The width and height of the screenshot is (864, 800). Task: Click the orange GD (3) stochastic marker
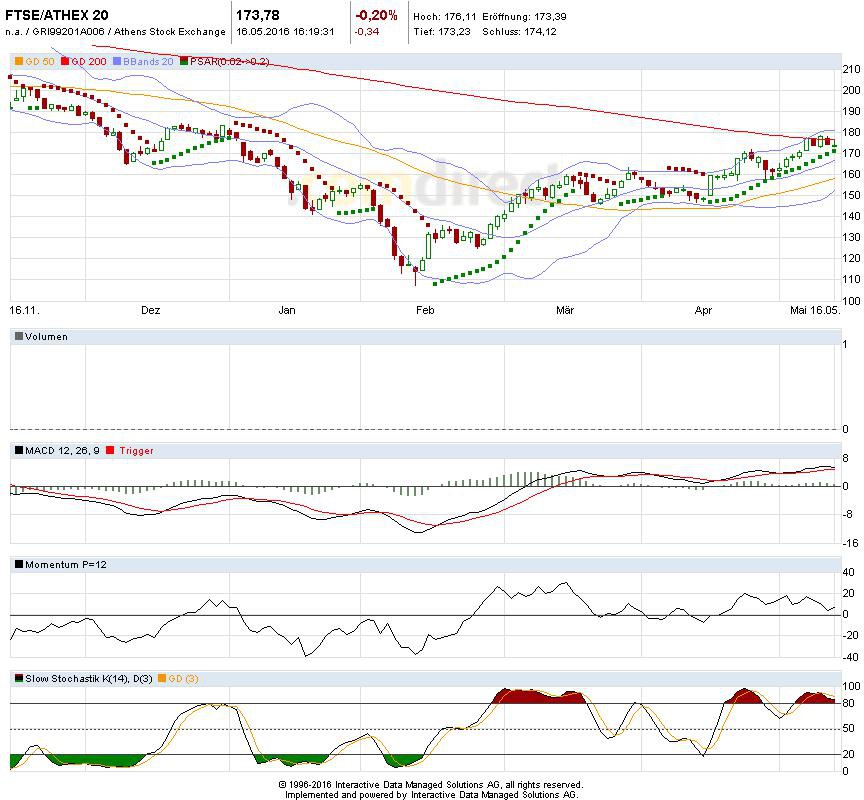(x=163, y=679)
